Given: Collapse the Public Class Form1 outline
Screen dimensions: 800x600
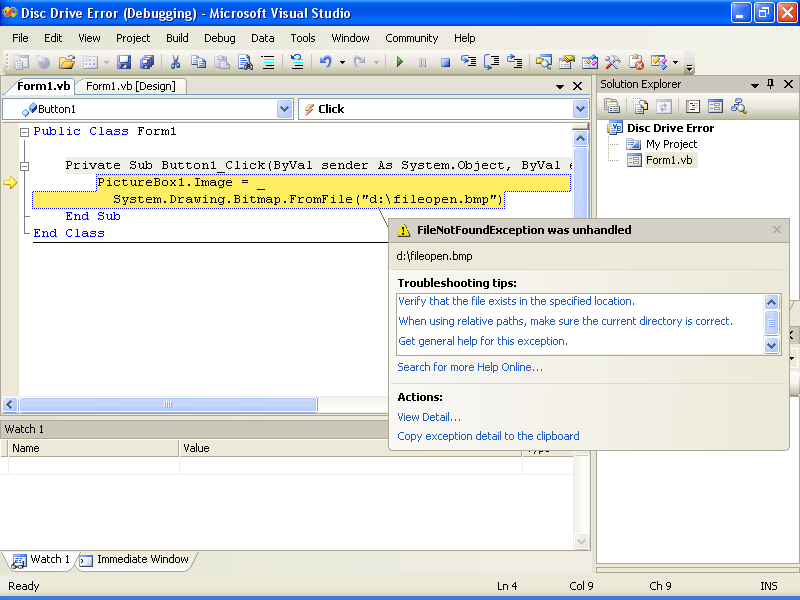Looking at the screenshot, I should click(x=25, y=132).
